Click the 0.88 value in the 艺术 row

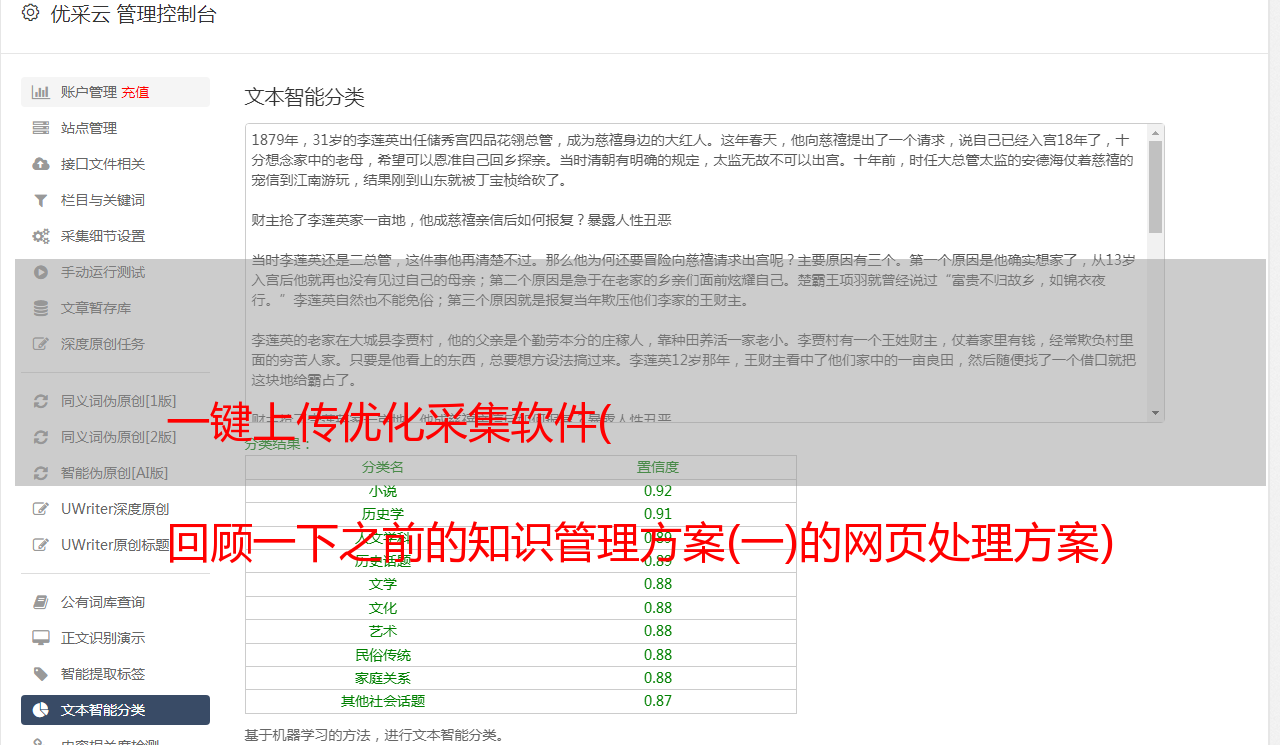(658, 631)
